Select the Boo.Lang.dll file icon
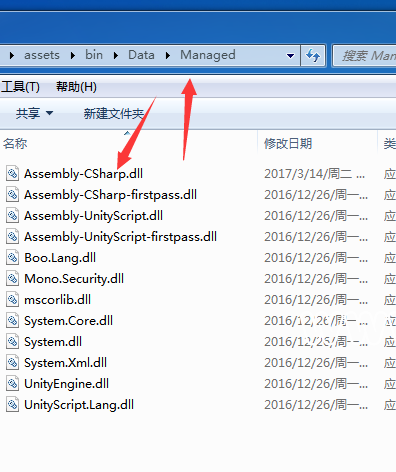This screenshot has height=472, width=396. point(12,258)
